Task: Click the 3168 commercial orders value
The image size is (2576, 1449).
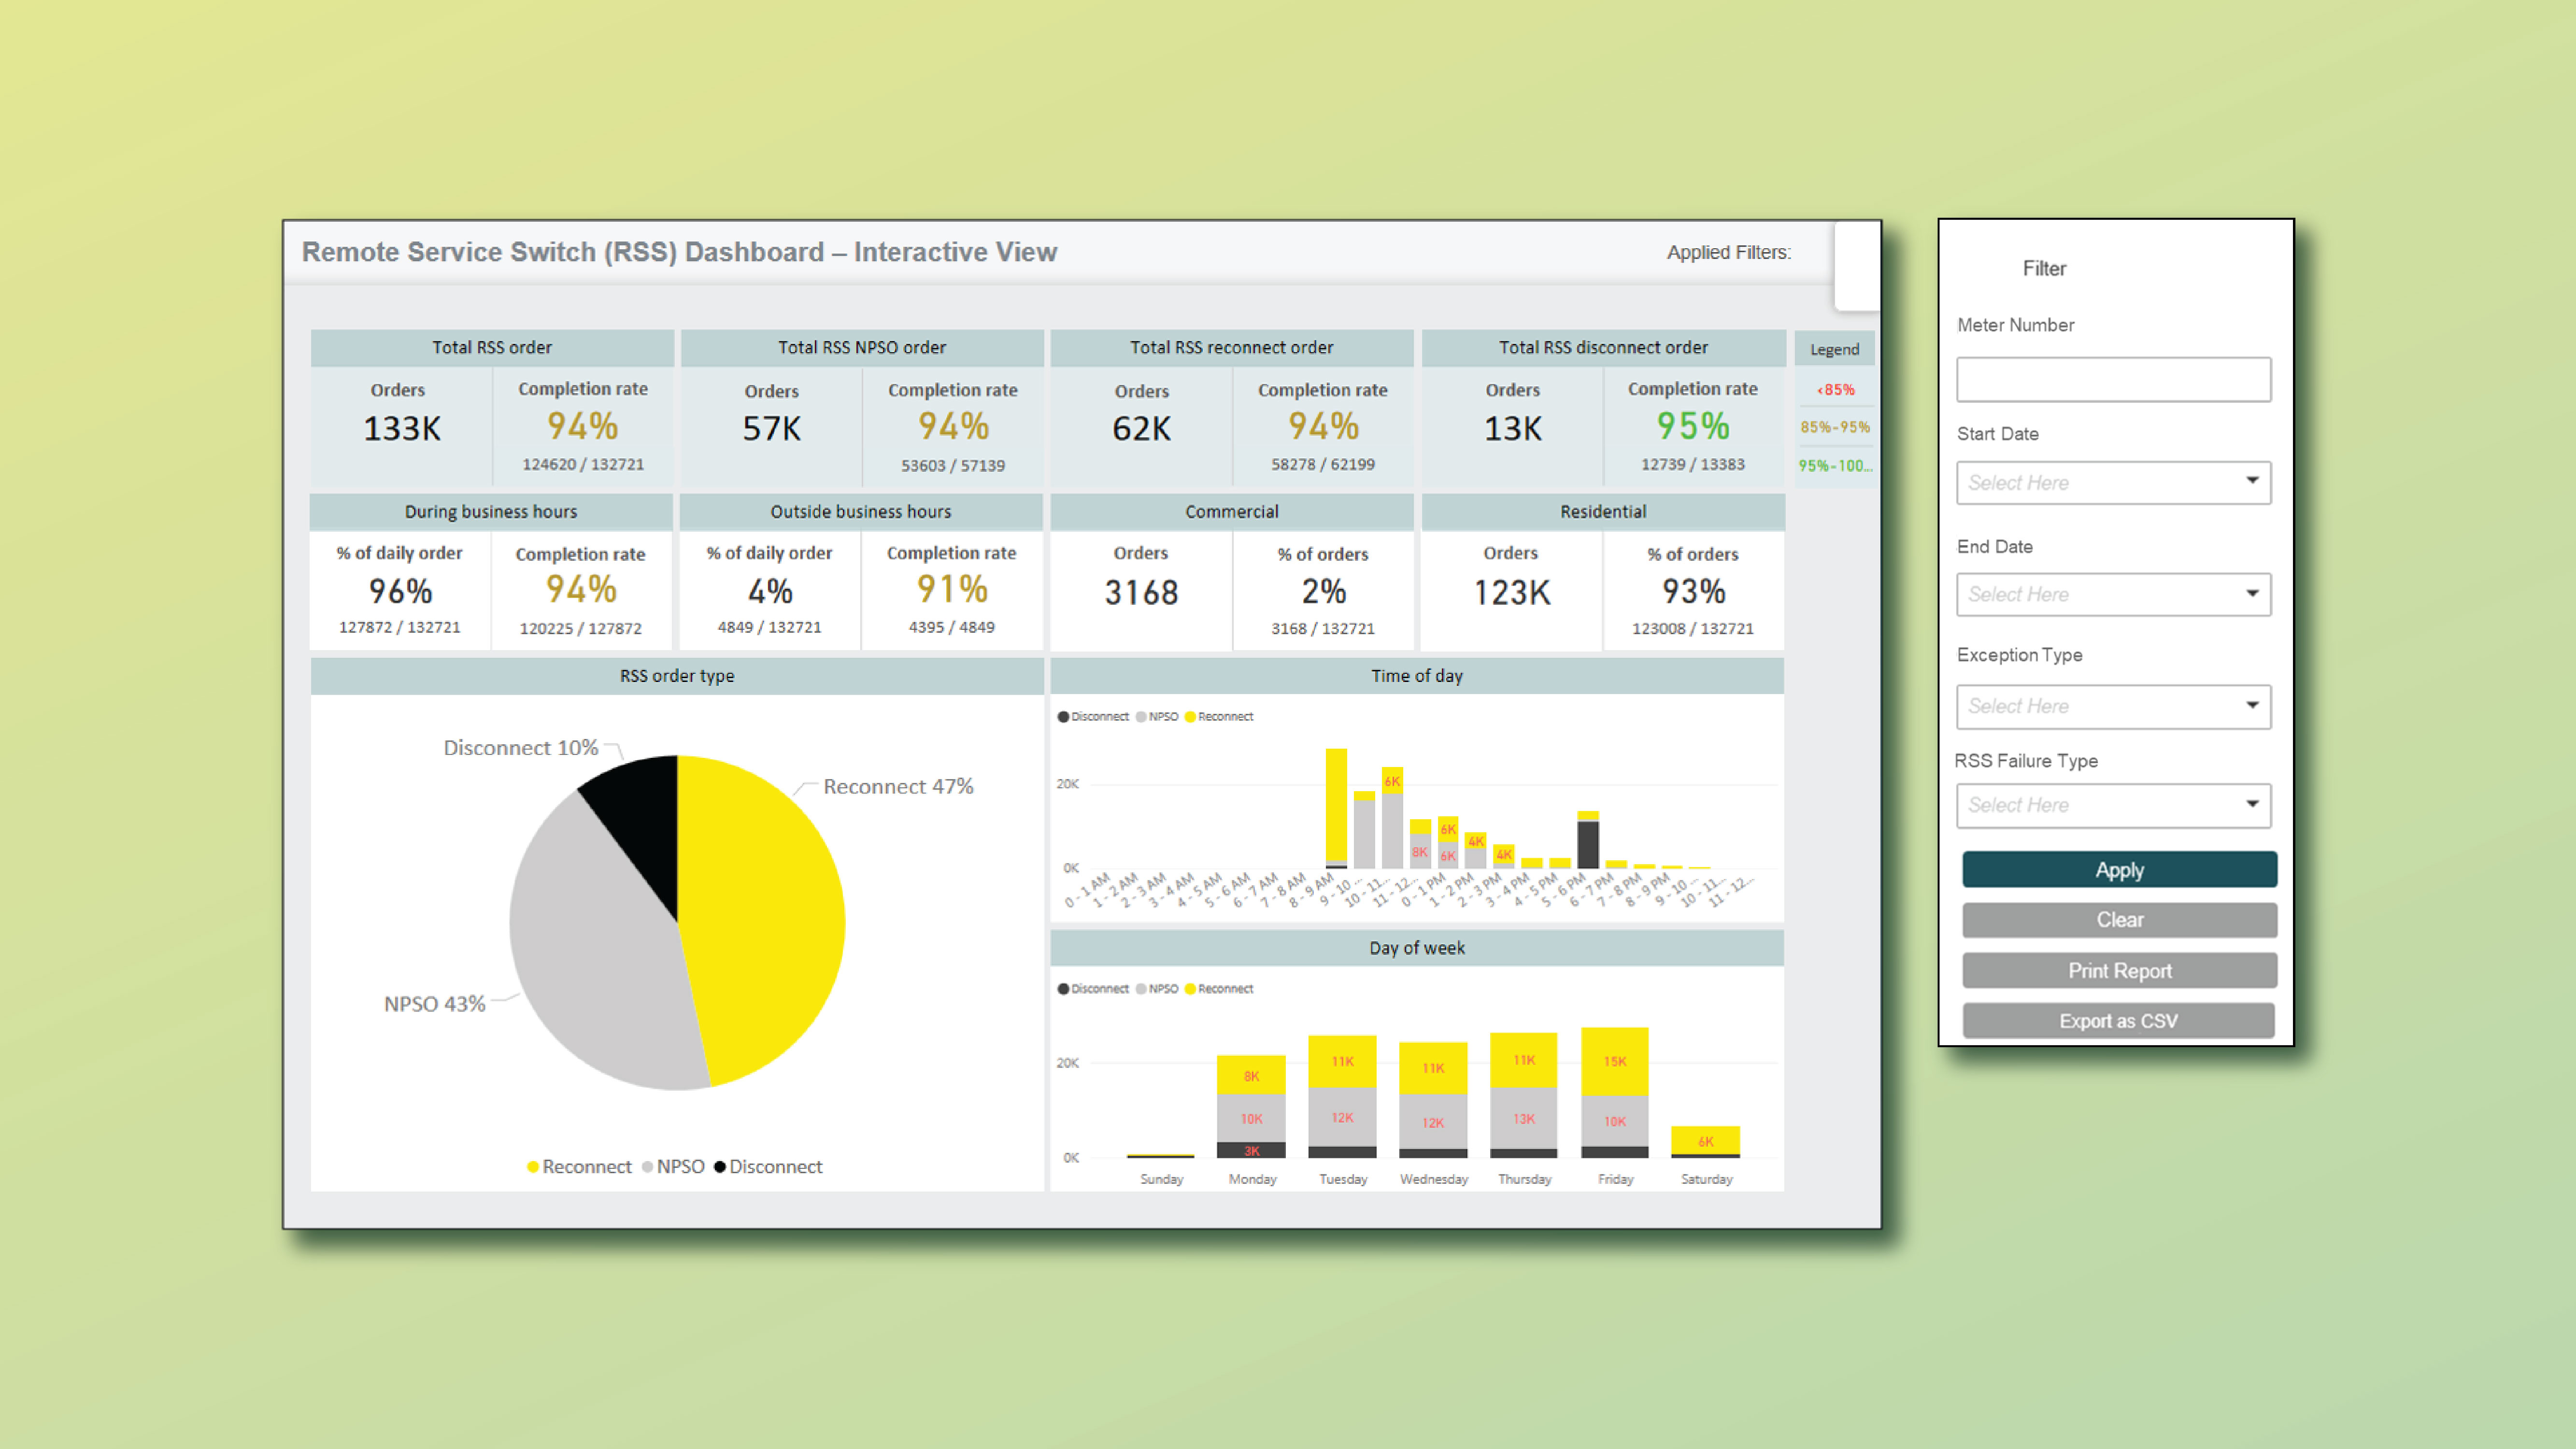Action: (x=1141, y=593)
